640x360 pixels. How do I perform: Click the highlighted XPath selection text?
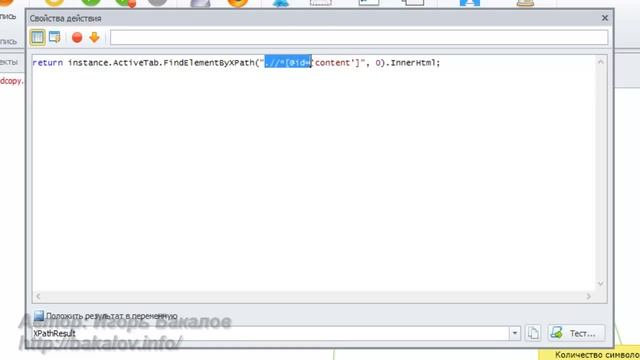click(288, 63)
